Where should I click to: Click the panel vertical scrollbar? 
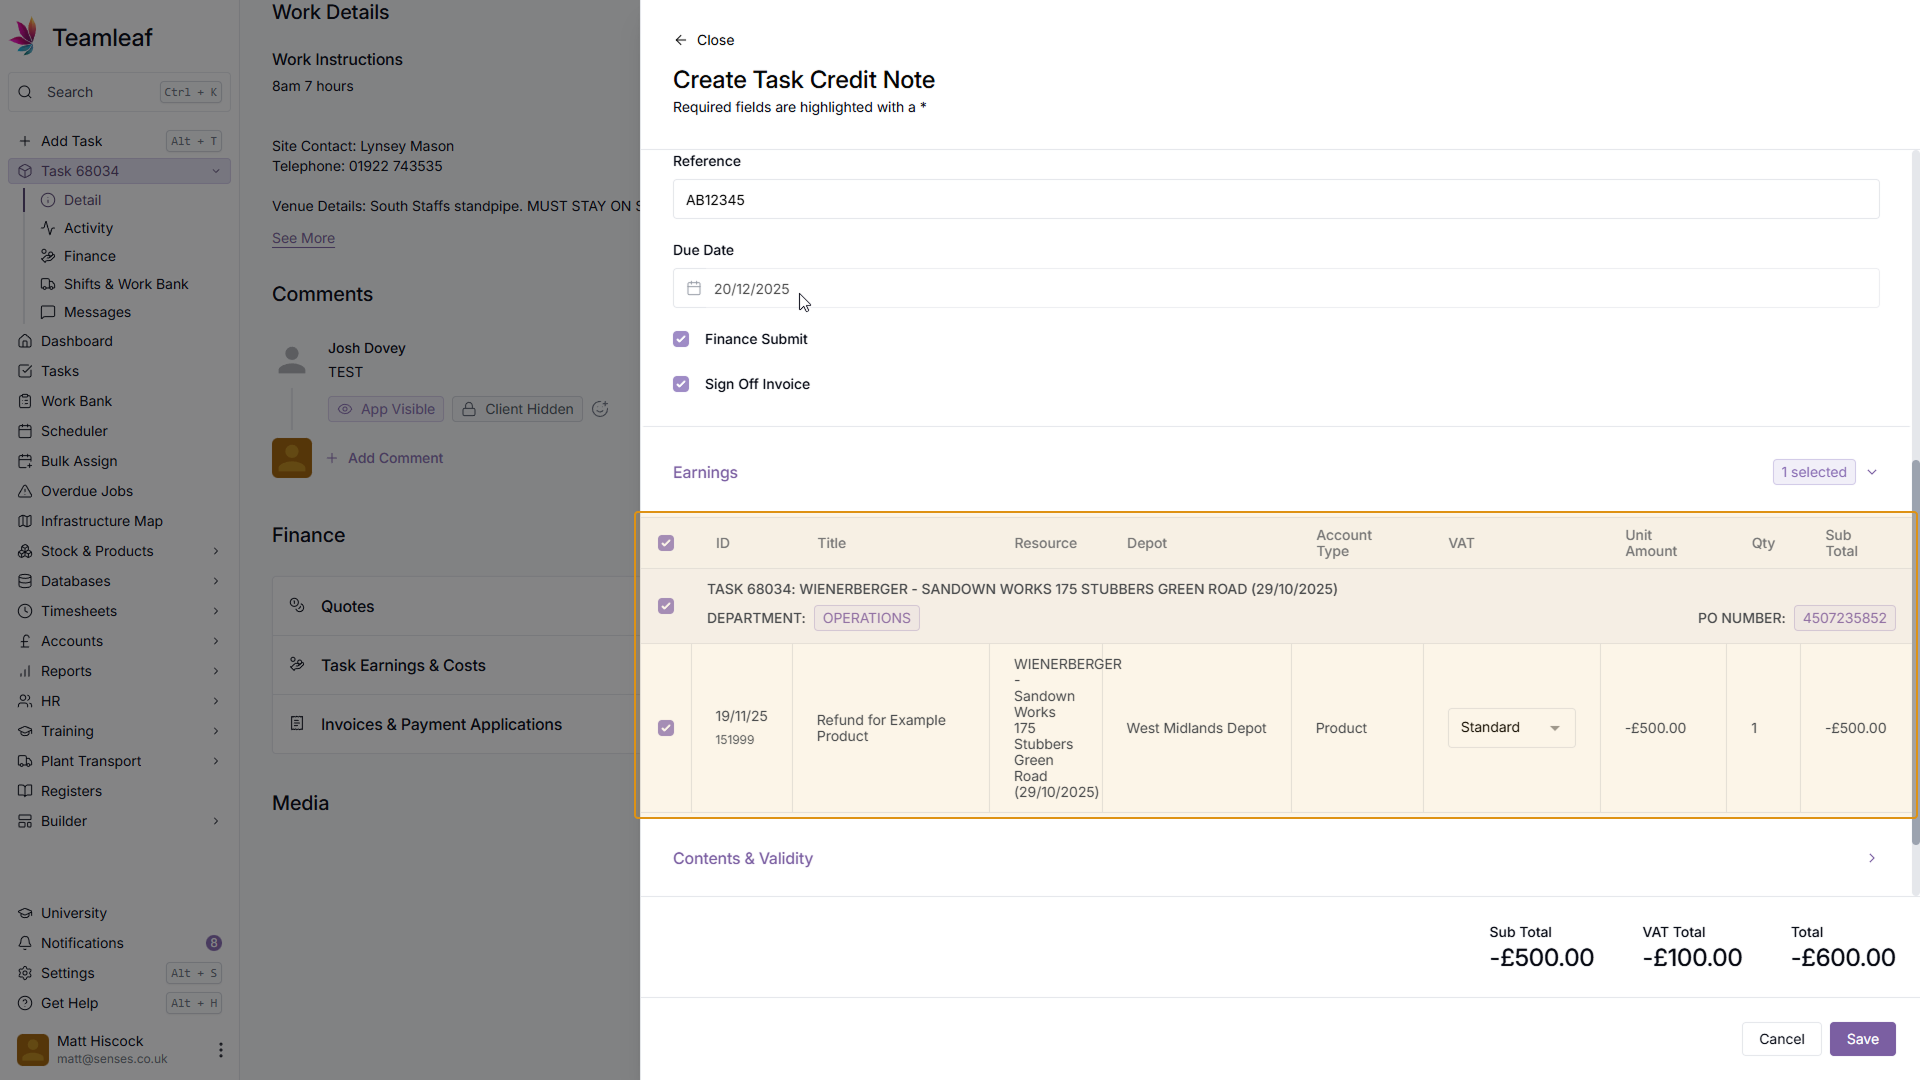[x=1915, y=650]
